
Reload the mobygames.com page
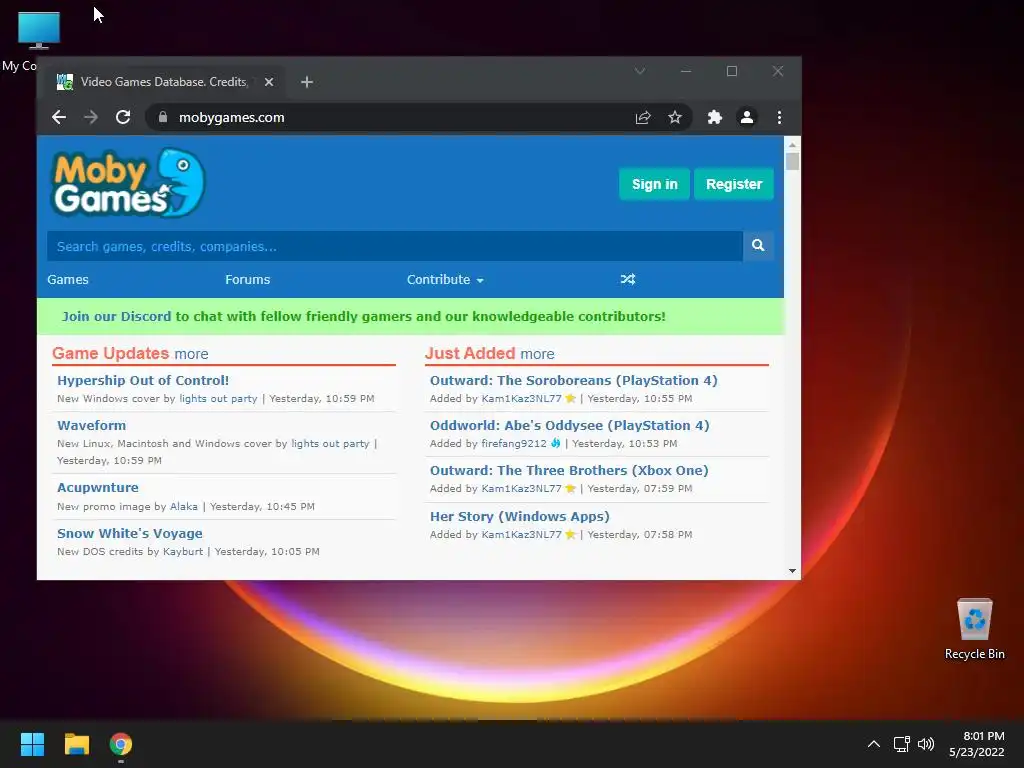point(123,117)
